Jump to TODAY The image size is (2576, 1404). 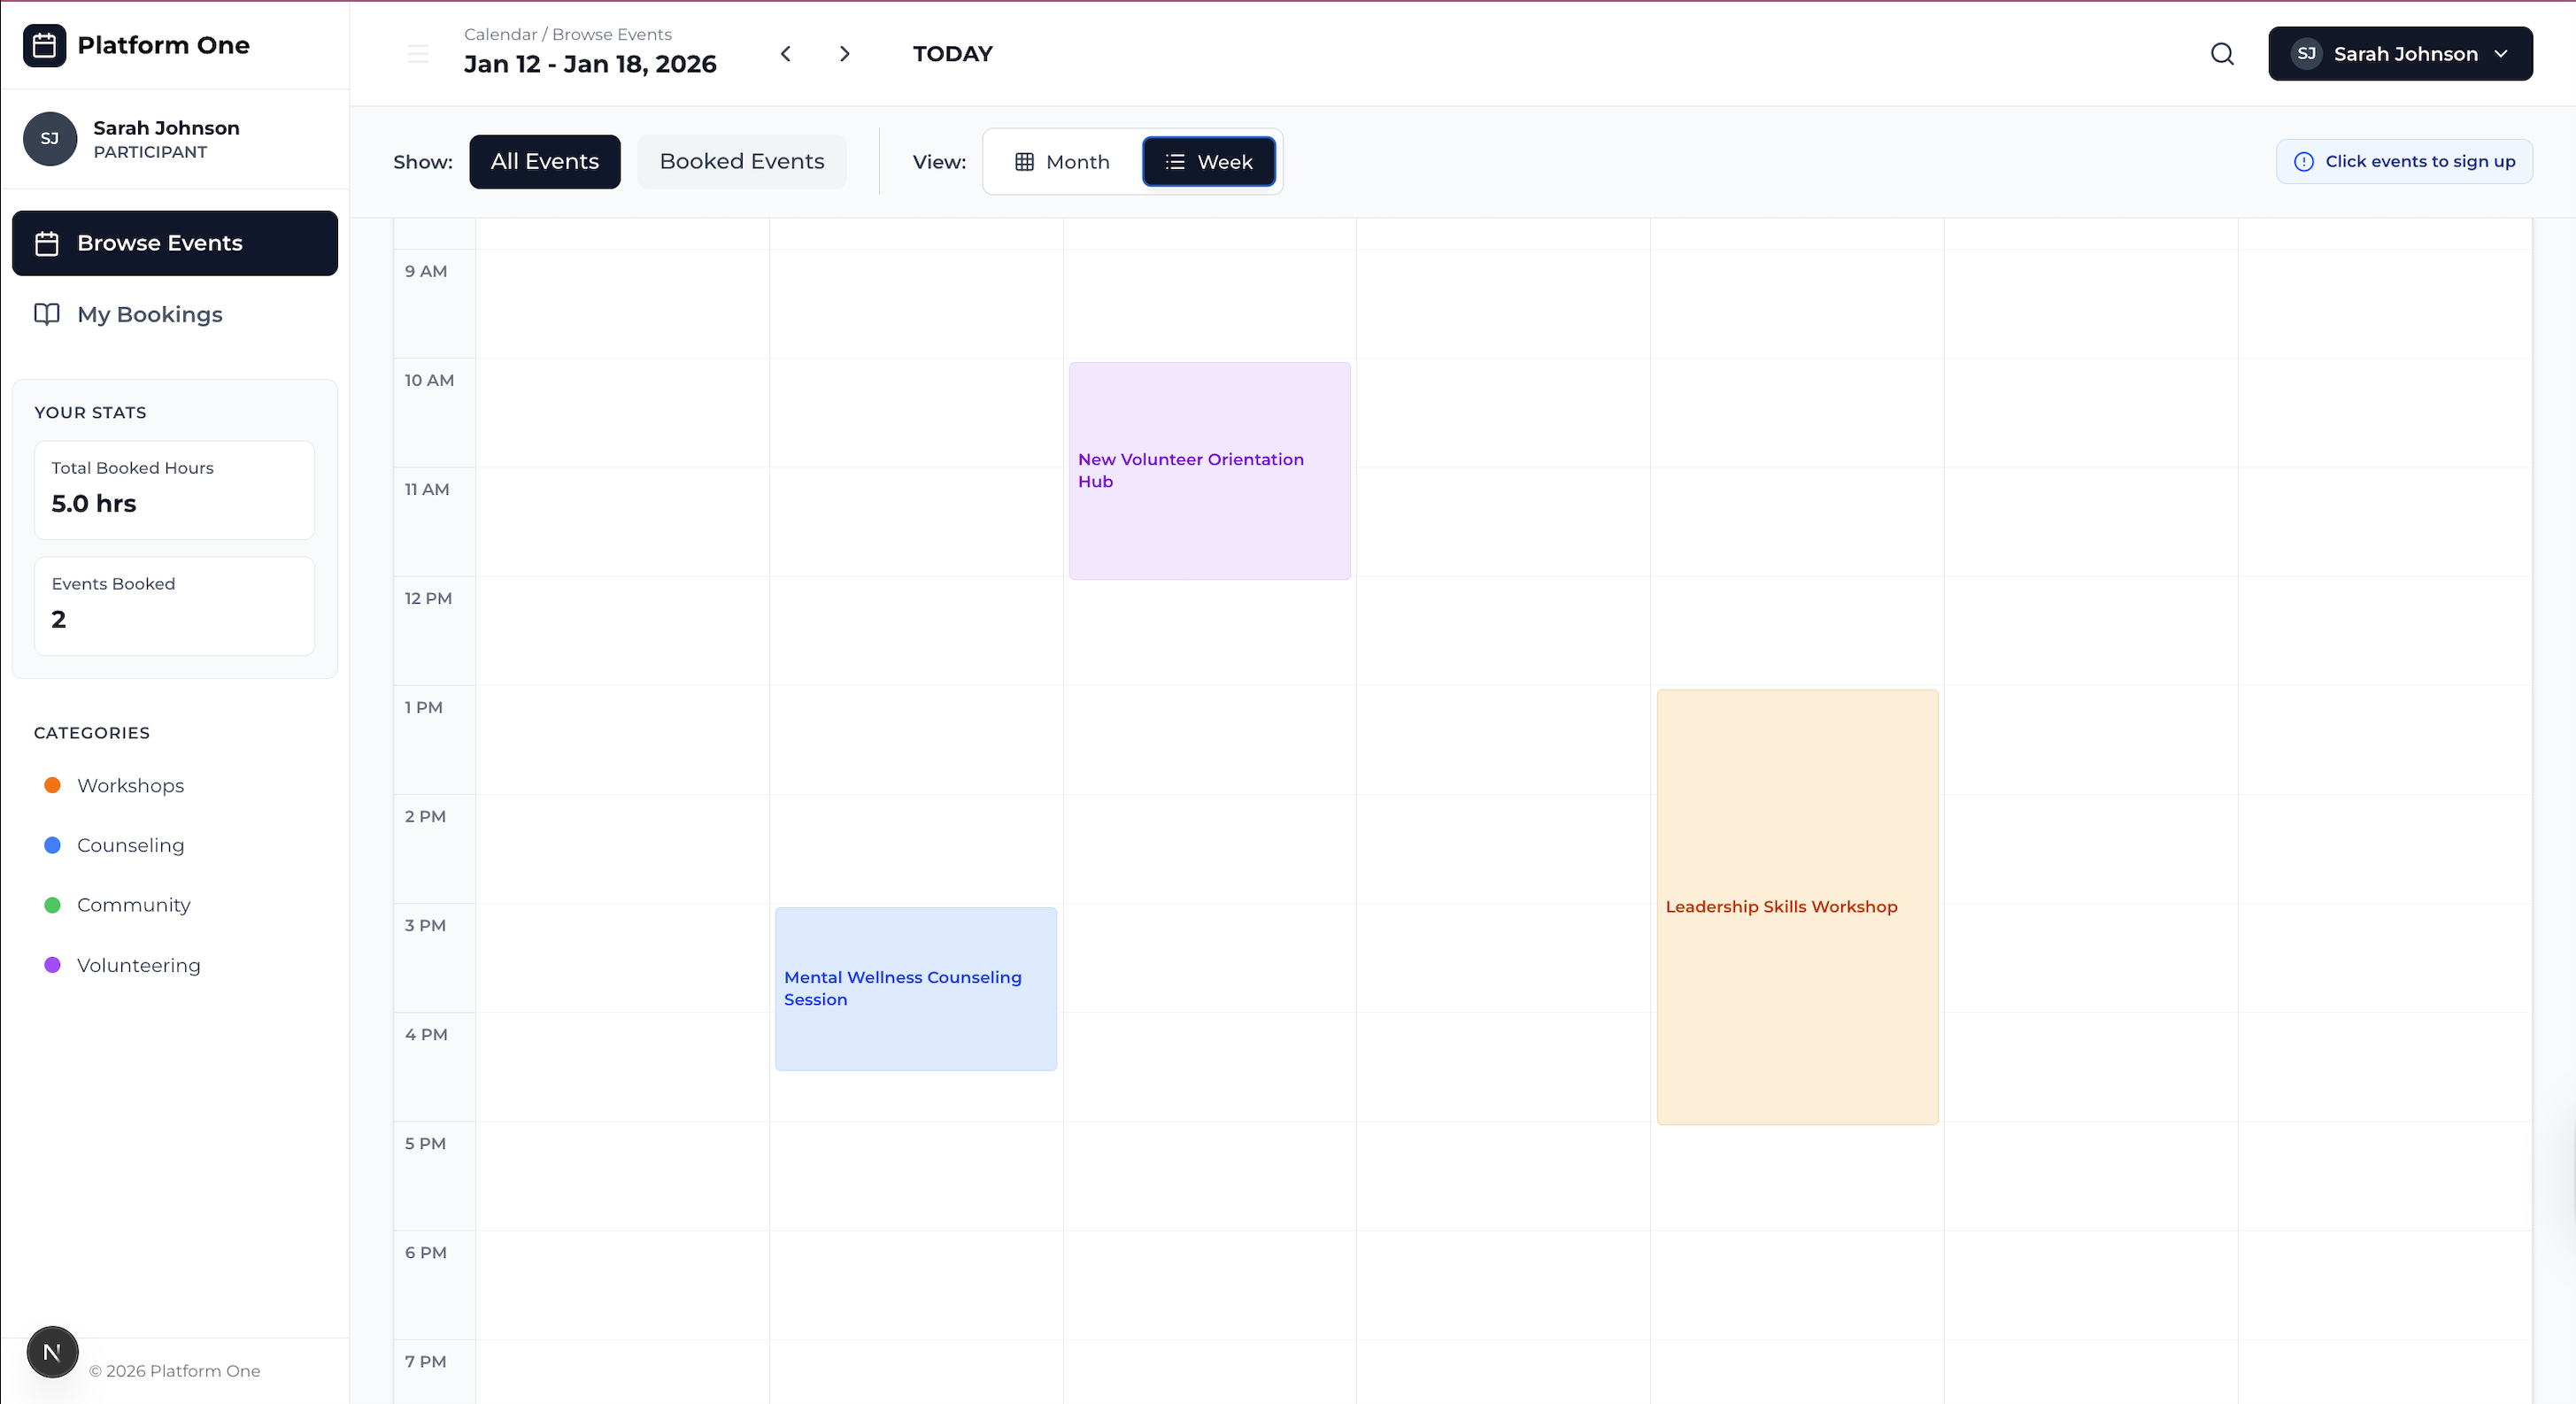click(x=952, y=54)
